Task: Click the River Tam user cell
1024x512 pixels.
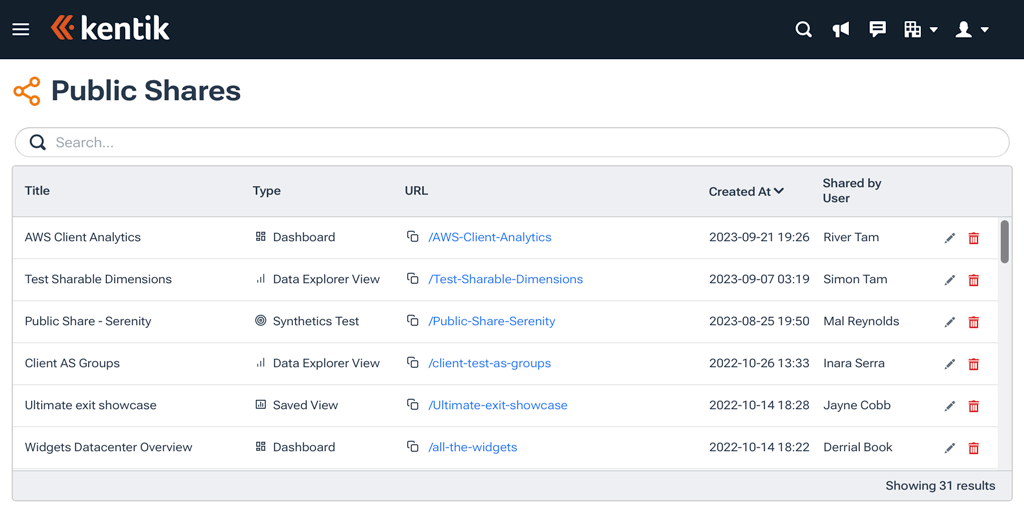Action: click(851, 237)
